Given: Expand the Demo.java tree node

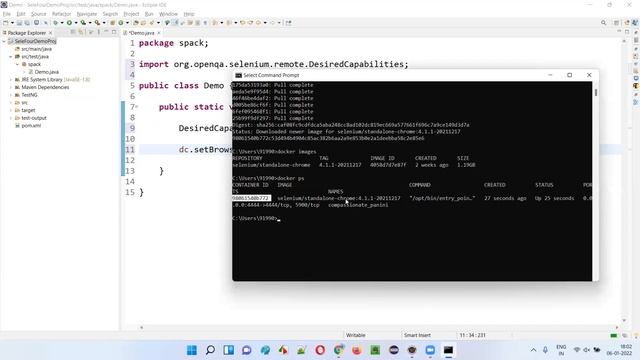Looking at the screenshot, I should coord(24,72).
